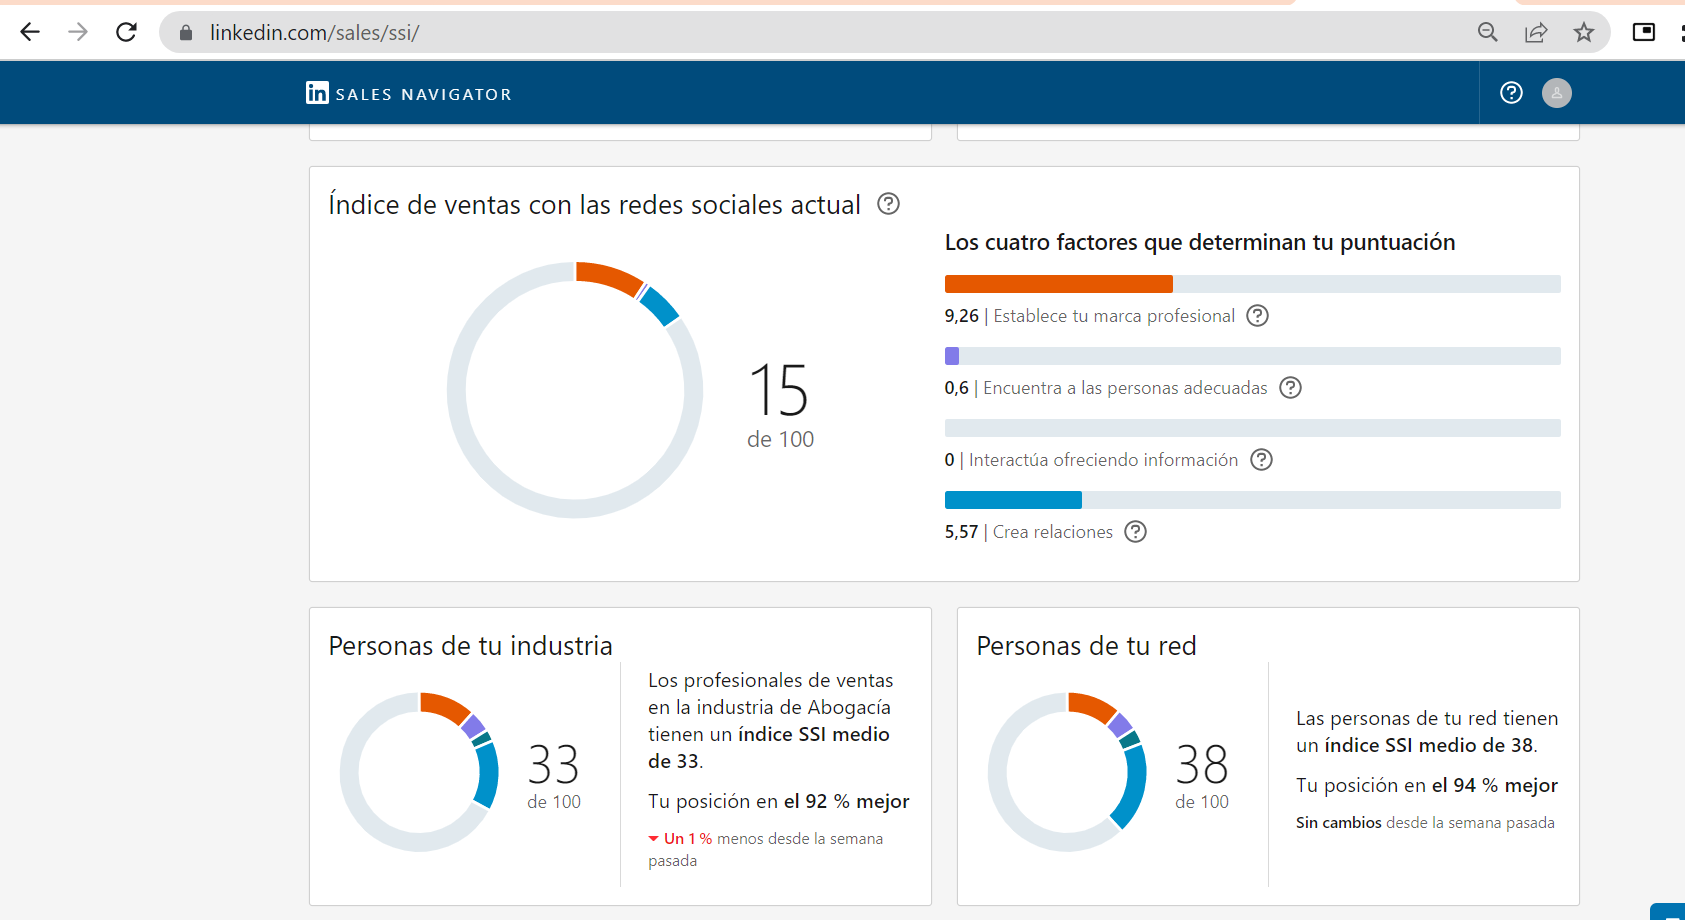Image resolution: width=1685 pixels, height=920 pixels.
Task: Click the orange Establece tu marca progress bar
Action: tap(1059, 284)
